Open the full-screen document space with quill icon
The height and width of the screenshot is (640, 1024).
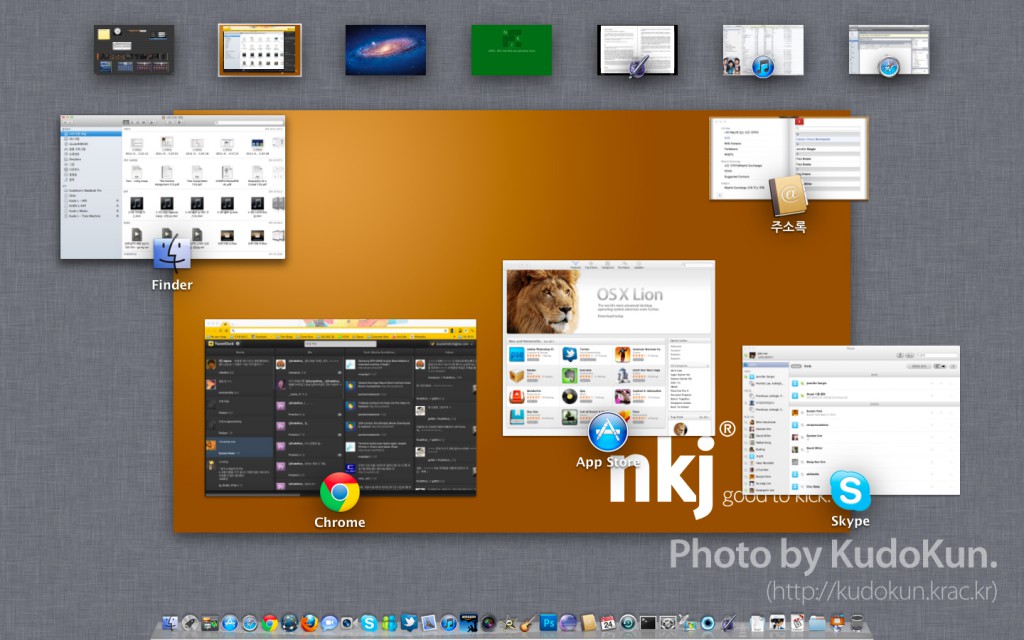click(x=637, y=50)
